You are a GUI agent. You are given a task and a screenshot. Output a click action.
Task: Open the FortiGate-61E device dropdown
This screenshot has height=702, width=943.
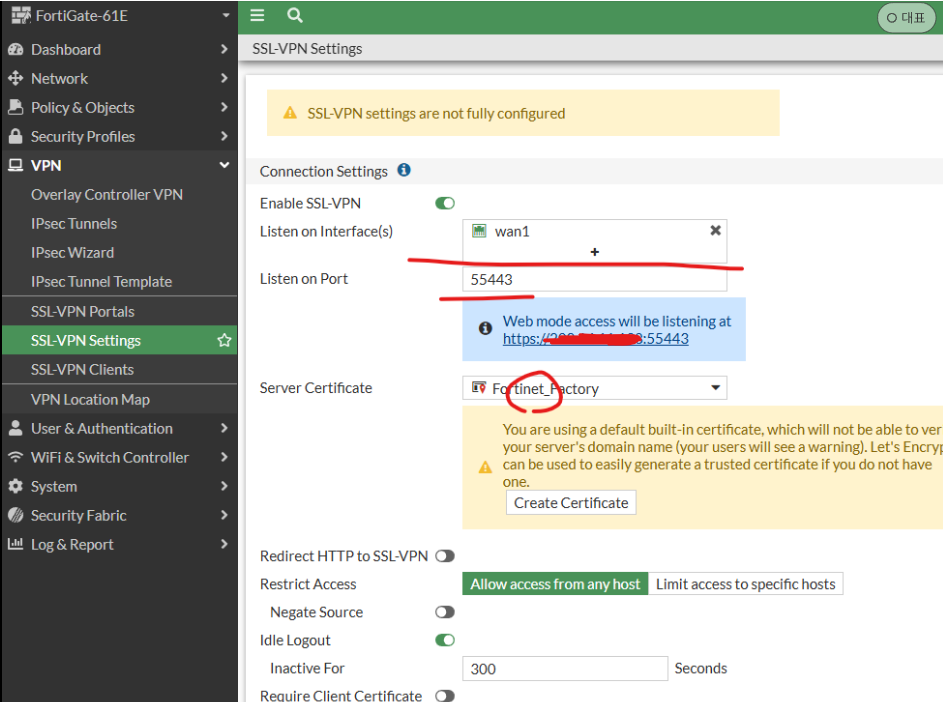[226, 15]
